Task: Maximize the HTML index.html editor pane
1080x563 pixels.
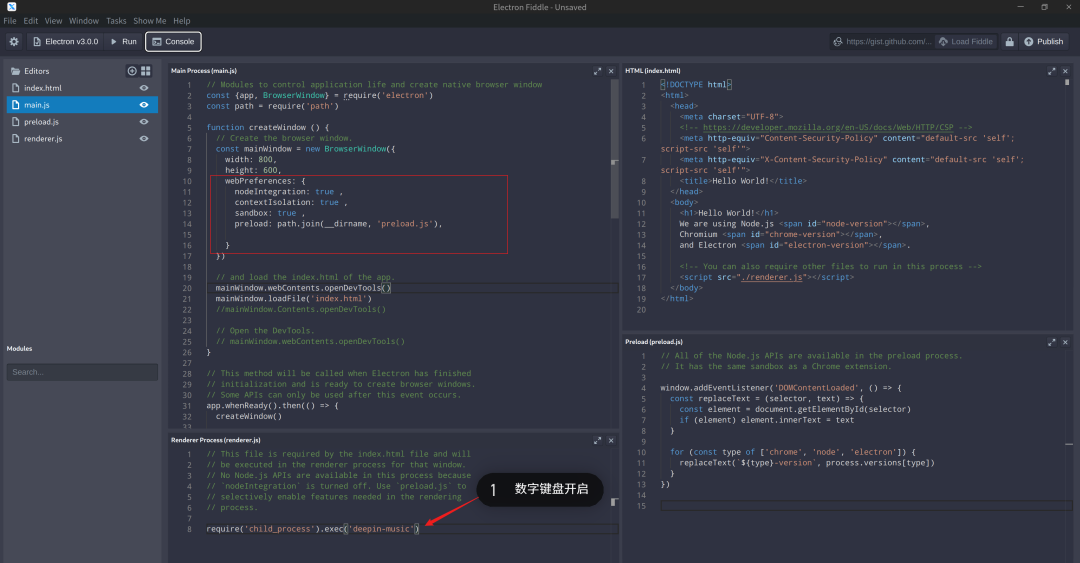Action: coord(1052,71)
